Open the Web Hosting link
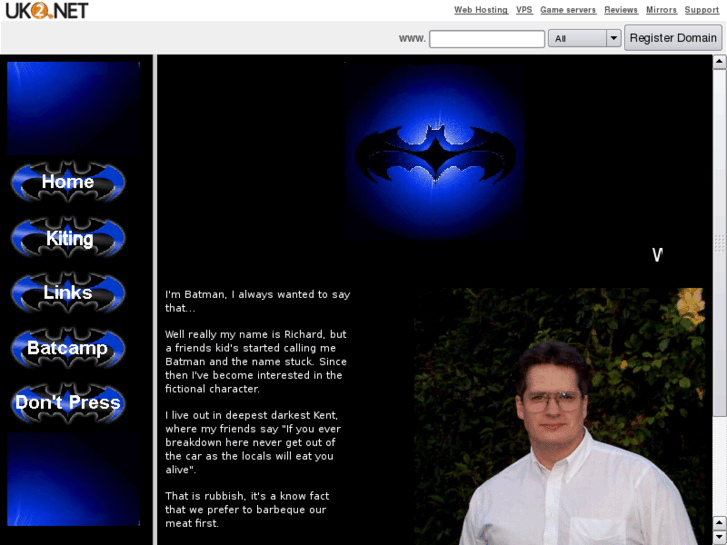 481,10
